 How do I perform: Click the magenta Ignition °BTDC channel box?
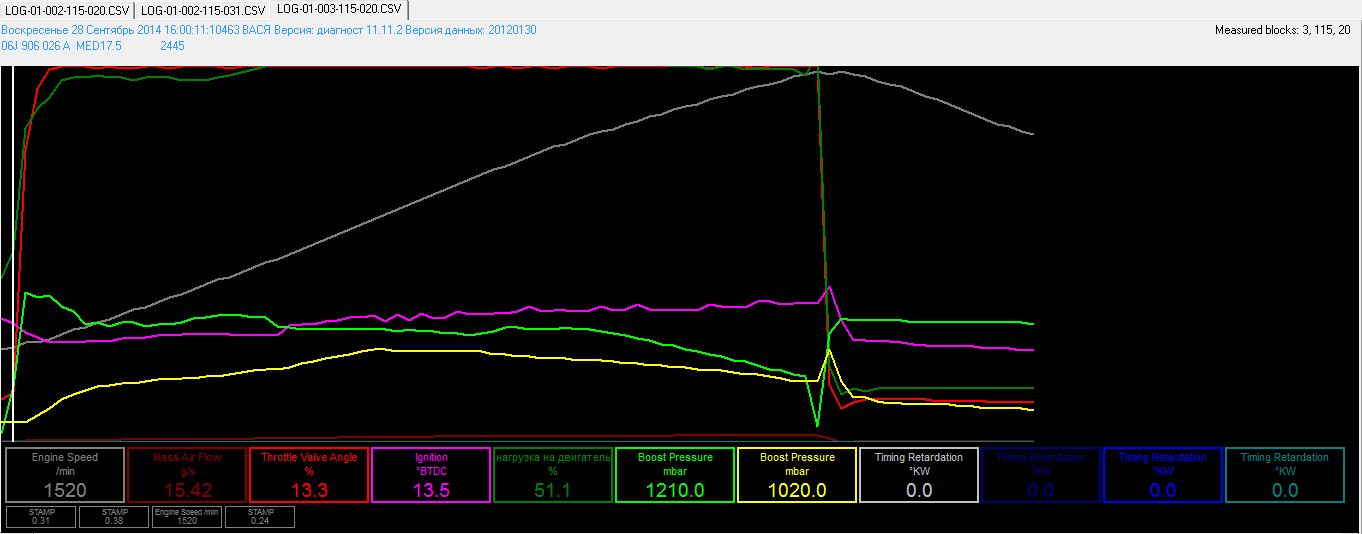point(431,474)
